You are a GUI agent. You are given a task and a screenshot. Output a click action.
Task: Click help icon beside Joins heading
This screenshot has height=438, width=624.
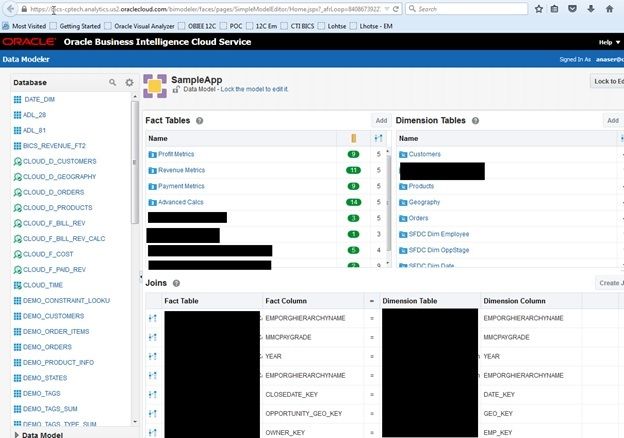(x=176, y=283)
